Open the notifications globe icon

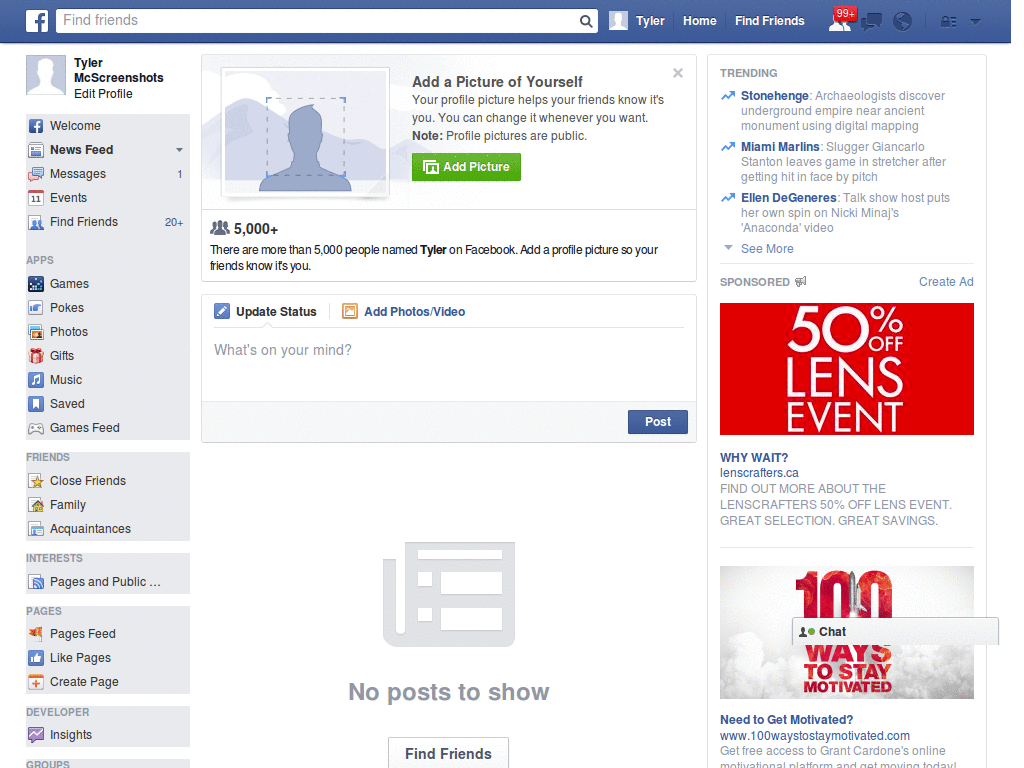pyautogui.click(x=903, y=22)
